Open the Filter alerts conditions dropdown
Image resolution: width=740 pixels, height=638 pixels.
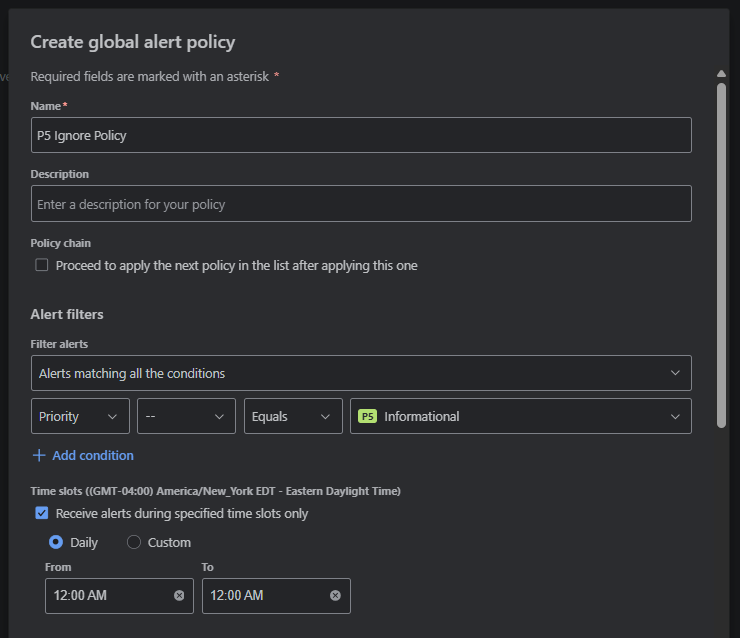click(x=361, y=373)
